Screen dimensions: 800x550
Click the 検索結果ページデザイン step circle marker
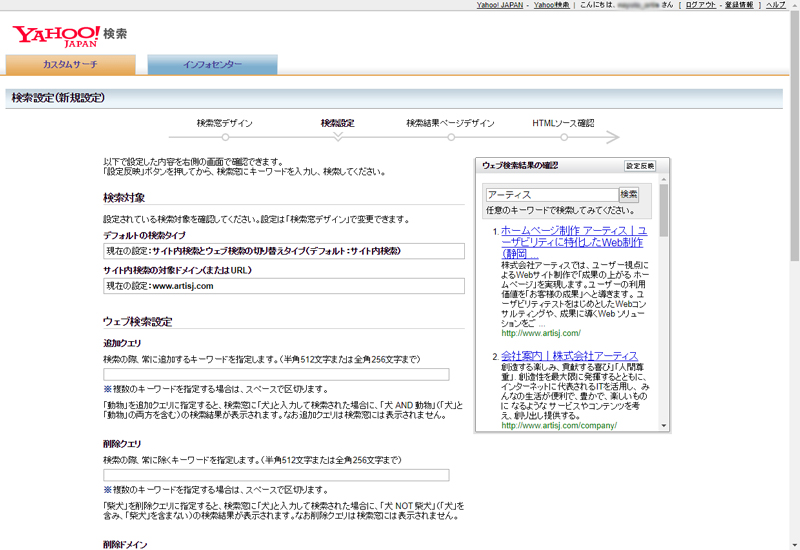tap(451, 137)
